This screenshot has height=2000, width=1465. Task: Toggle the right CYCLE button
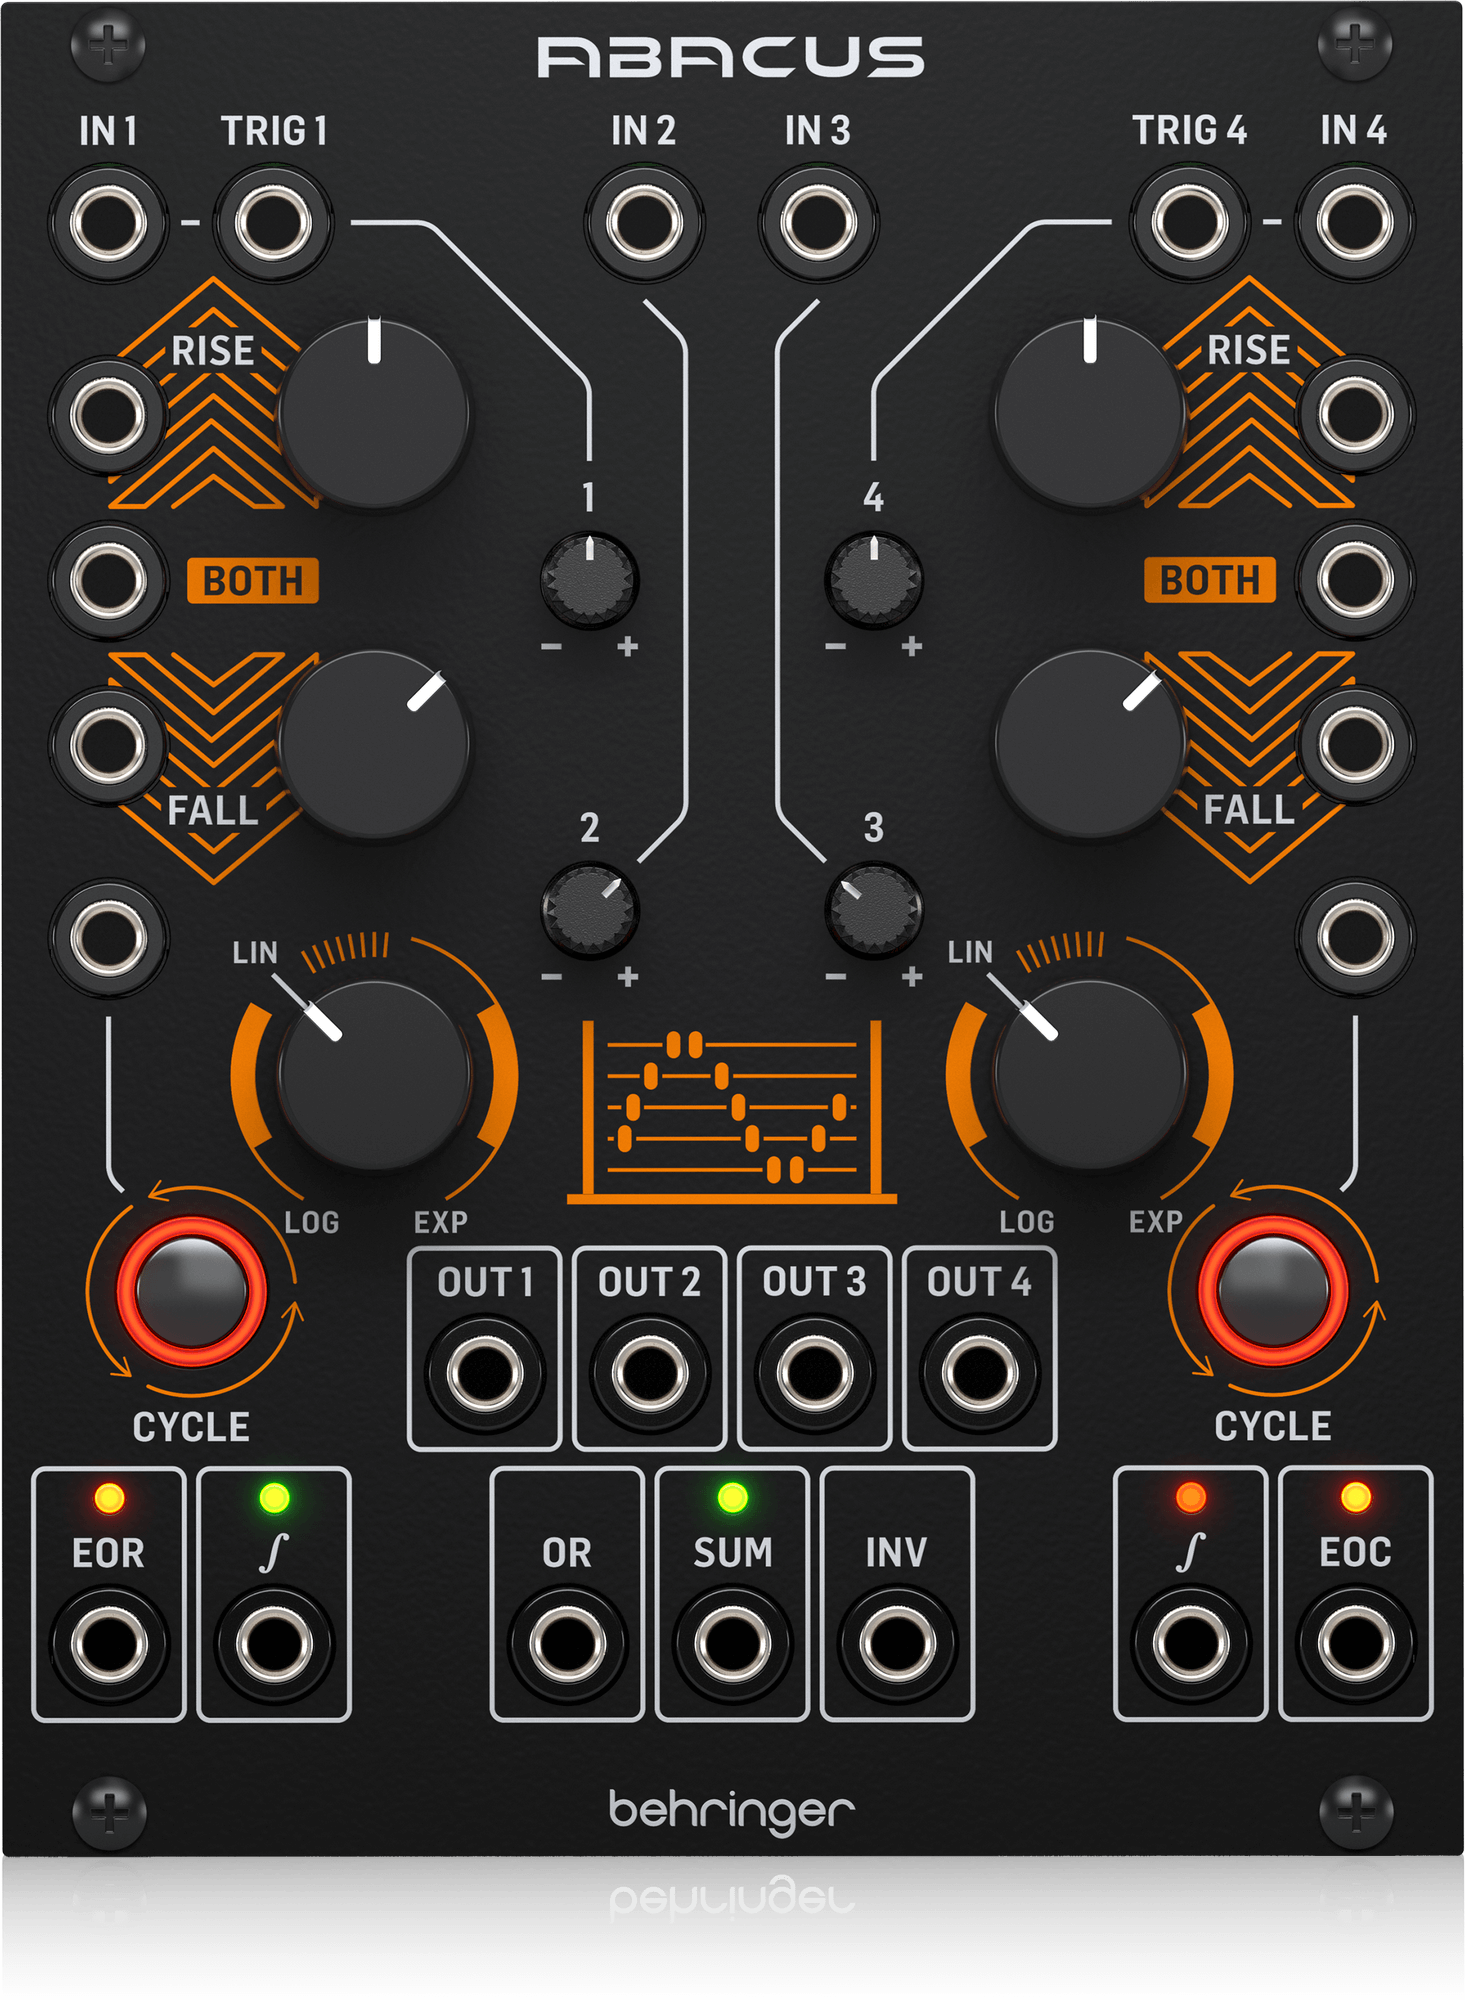click(1272, 1291)
